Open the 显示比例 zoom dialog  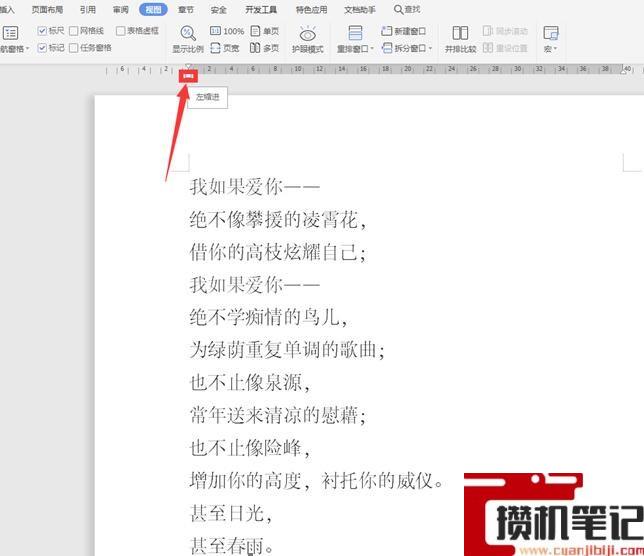[188, 39]
